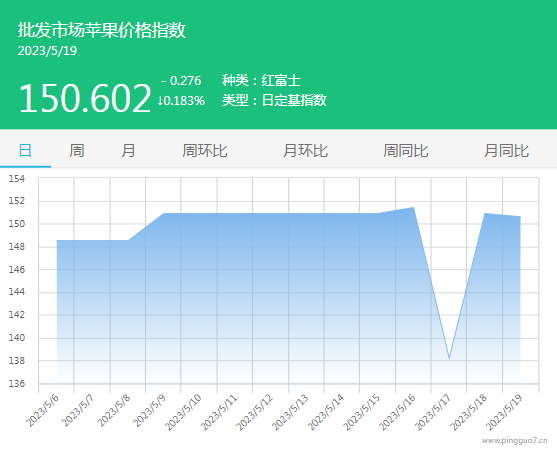Click the 类型：日定基指数 type label
Viewport: 557px width, 450px height.
coord(274,100)
